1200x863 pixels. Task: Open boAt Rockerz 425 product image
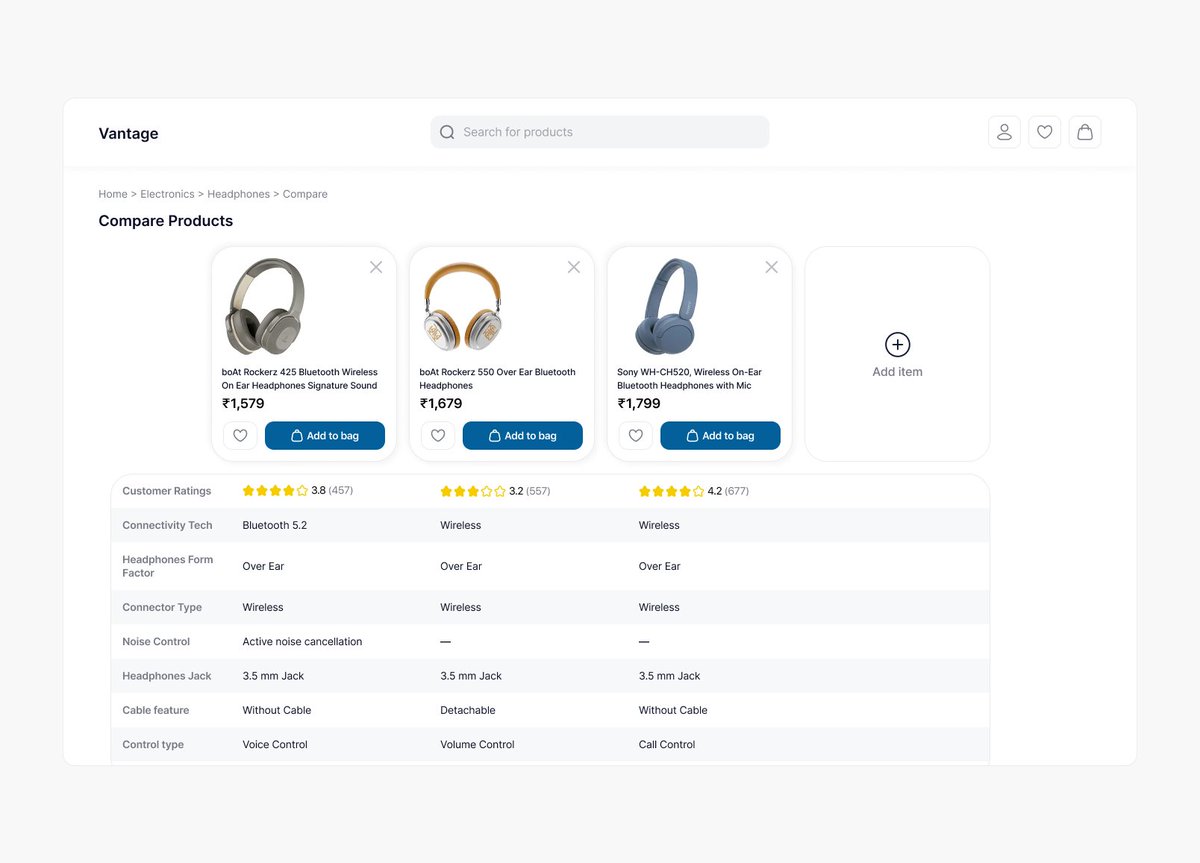click(265, 307)
